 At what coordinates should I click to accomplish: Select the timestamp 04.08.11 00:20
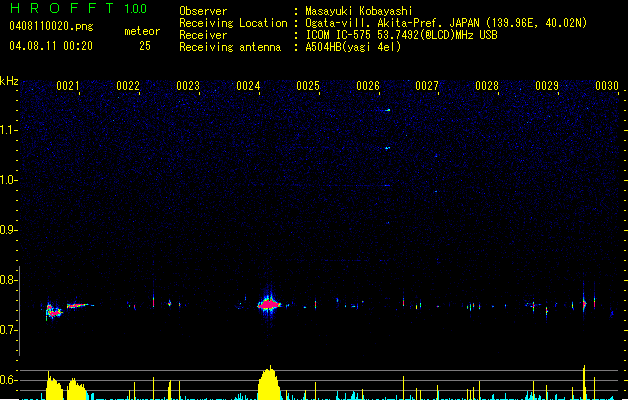[51, 46]
